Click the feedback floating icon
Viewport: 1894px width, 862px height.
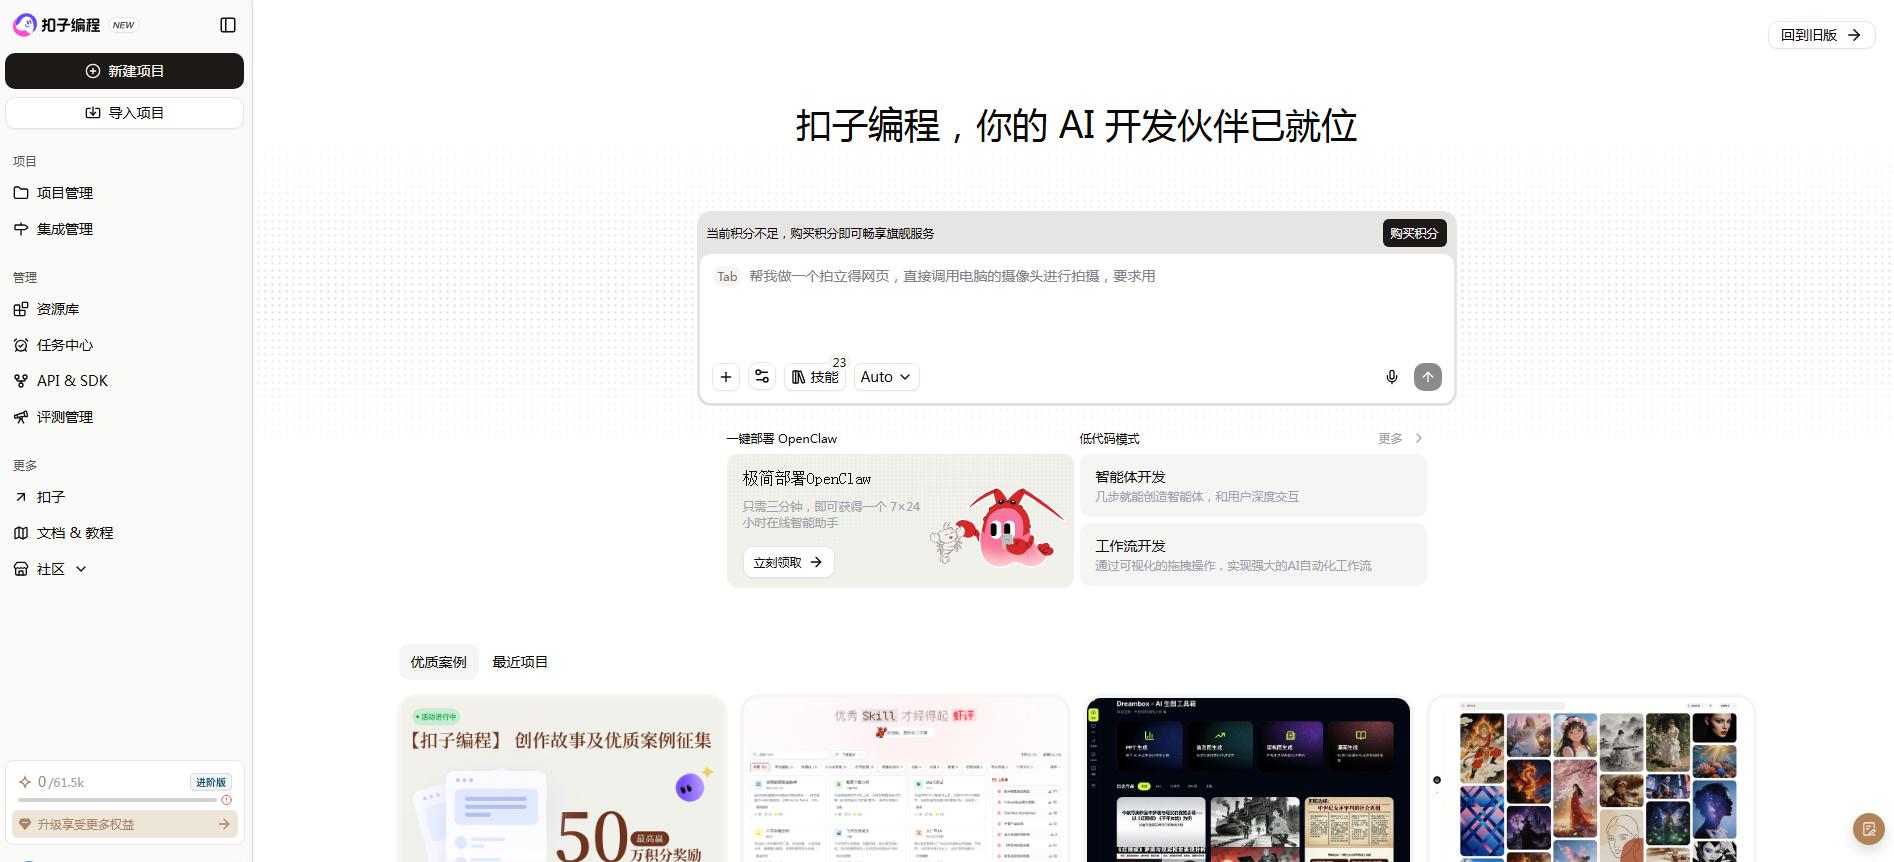[x=1868, y=829]
